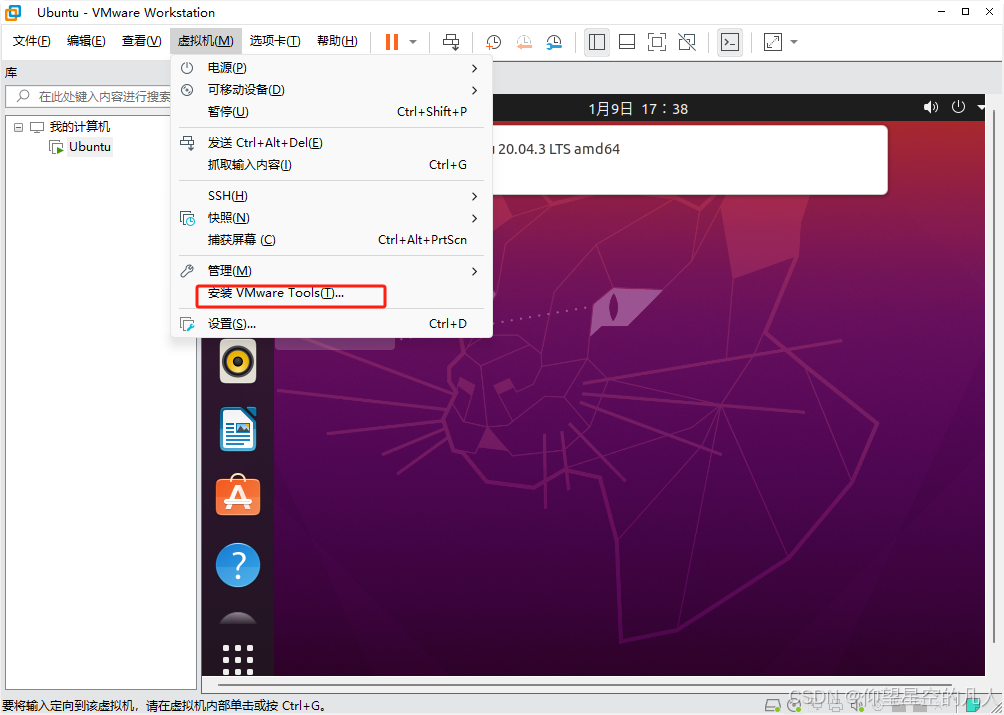Select 暂停(U) in the VM menu
The width and height of the screenshot is (1004, 715).
coord(331,112)
